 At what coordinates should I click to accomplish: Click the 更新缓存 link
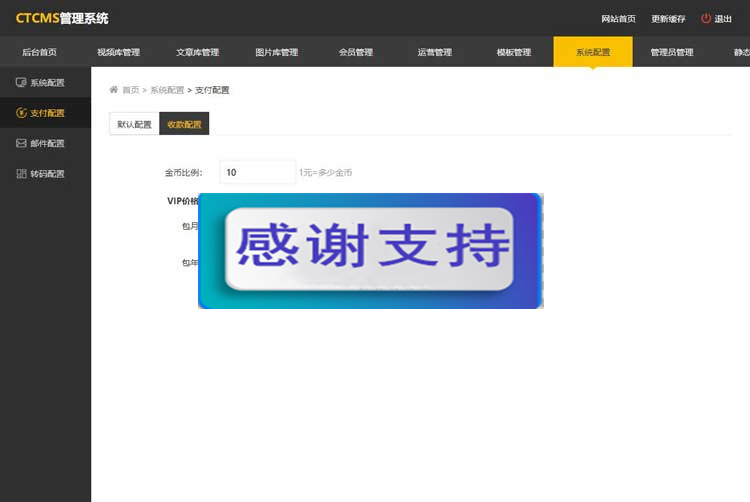[x=668, y=19]
